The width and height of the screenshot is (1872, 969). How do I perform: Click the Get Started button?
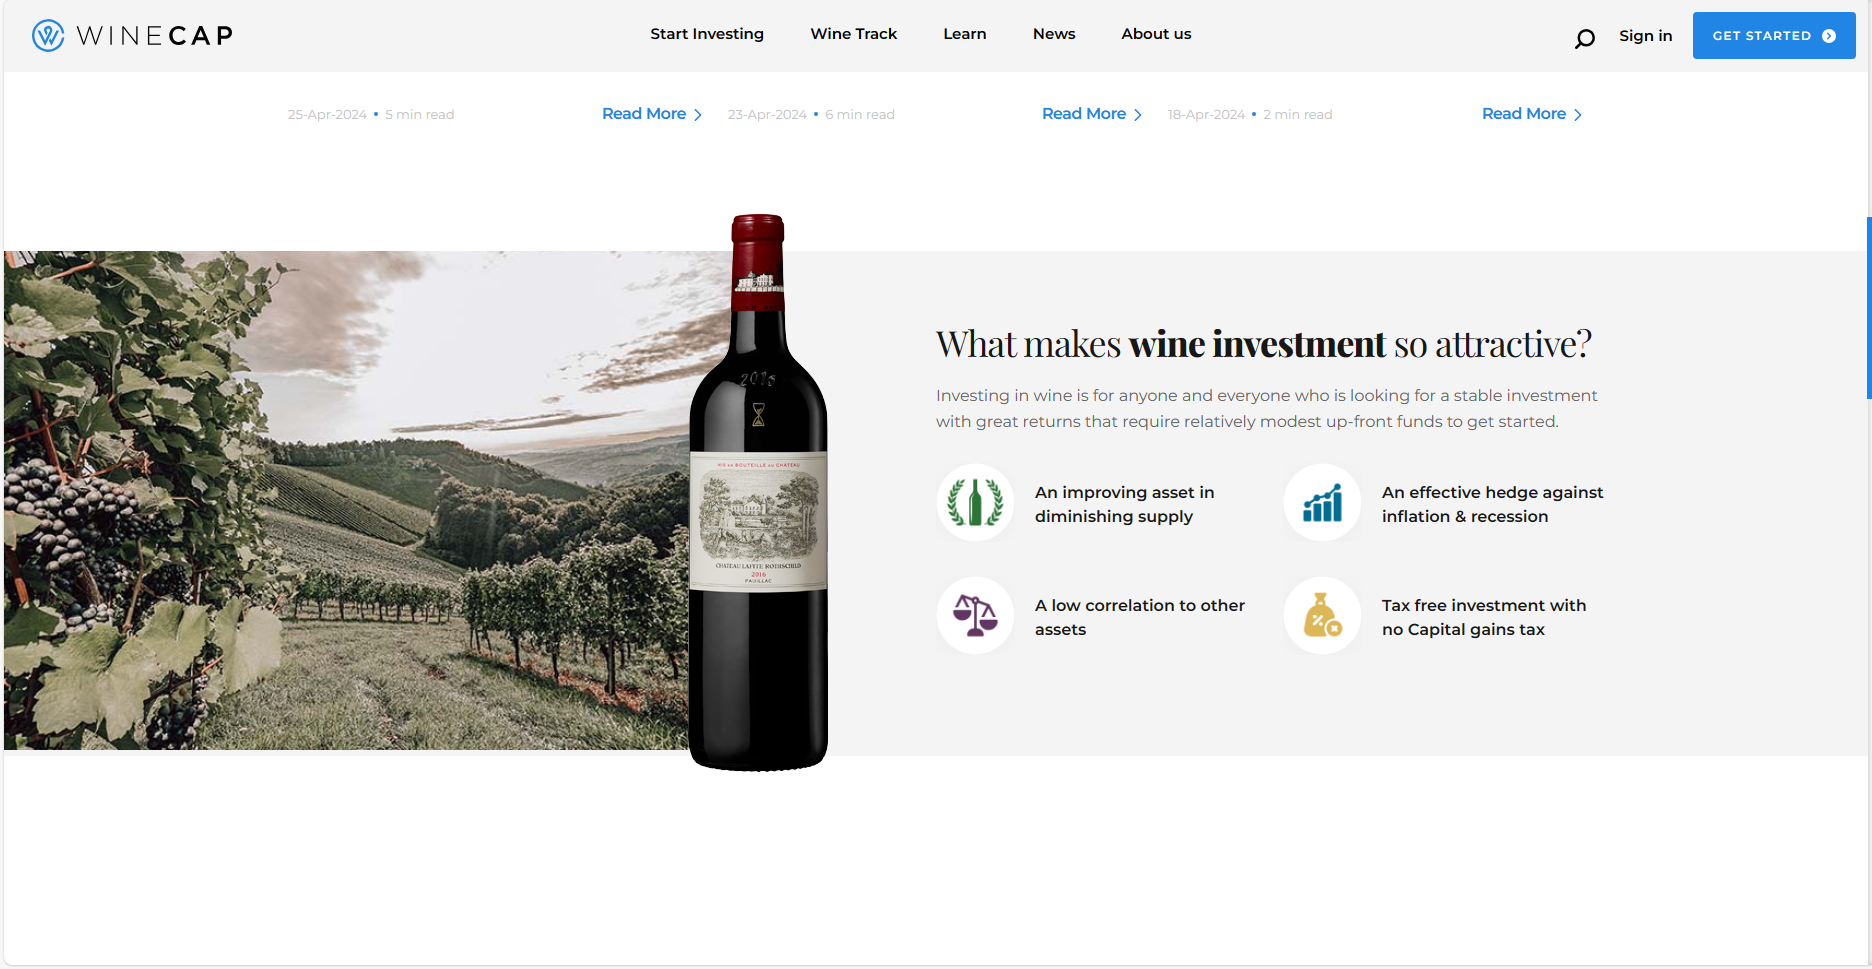1774,36
